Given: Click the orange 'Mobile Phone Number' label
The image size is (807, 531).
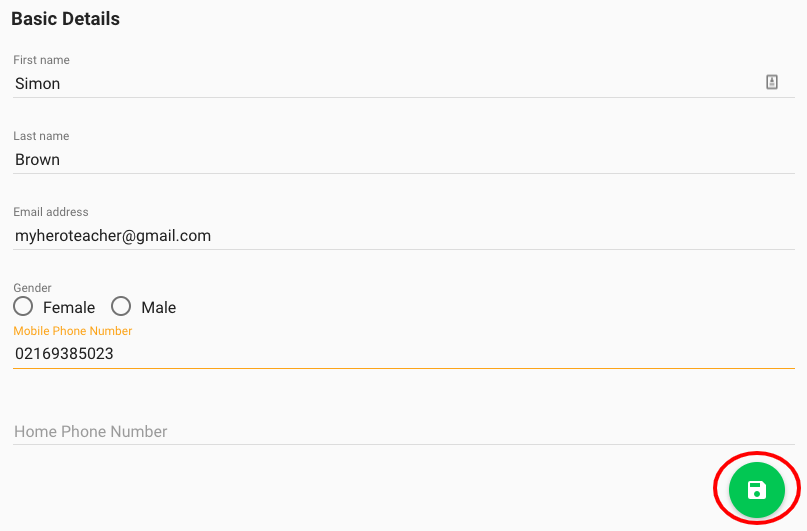Looking at the screenshot, I should [x=72, y=331].
